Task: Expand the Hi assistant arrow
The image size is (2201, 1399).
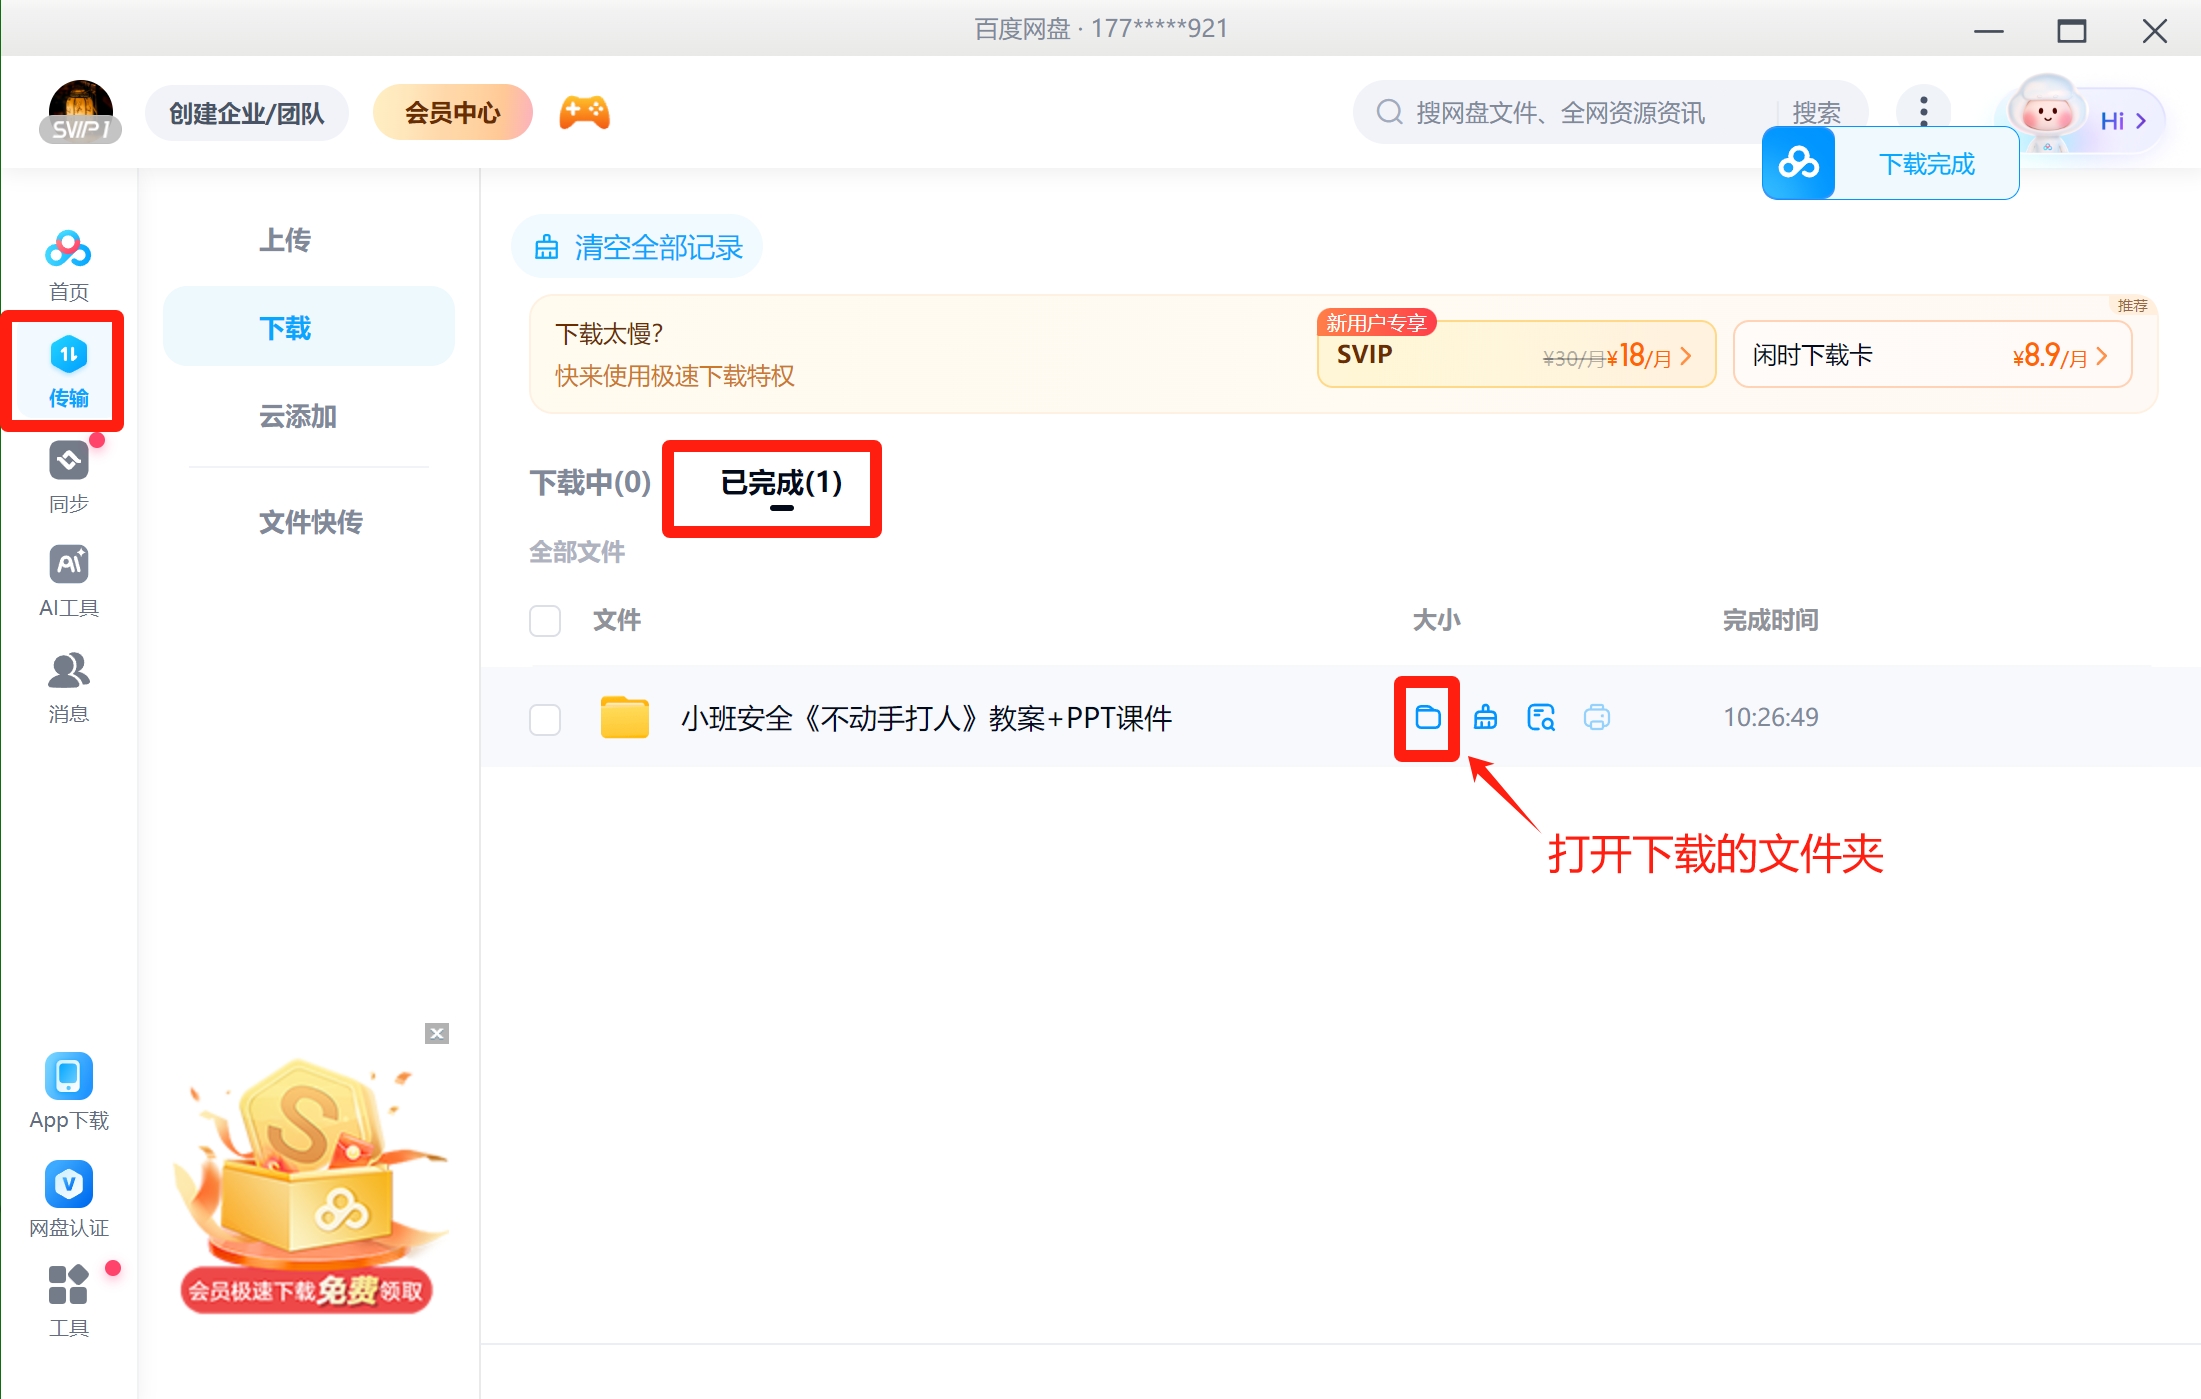Action: coord(2141,121)
